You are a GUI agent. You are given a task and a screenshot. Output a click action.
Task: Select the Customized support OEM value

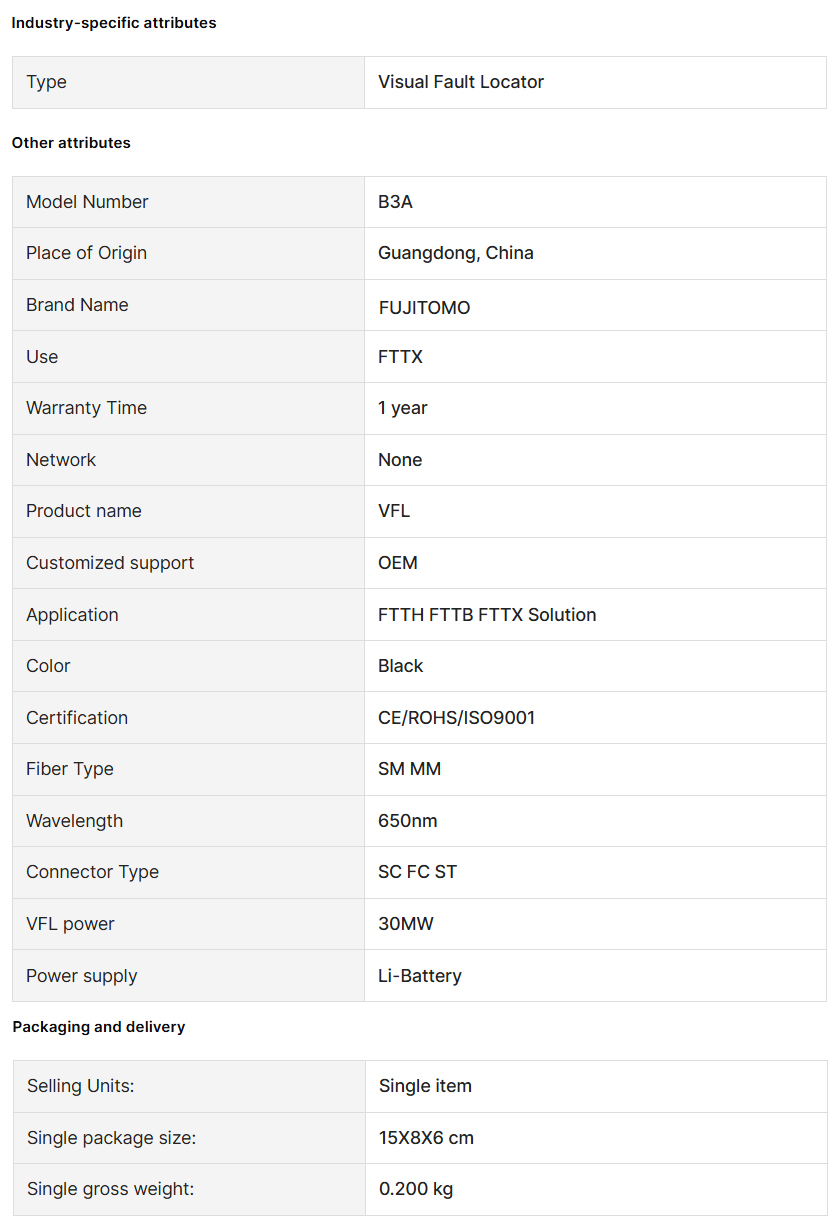[398, 563]
